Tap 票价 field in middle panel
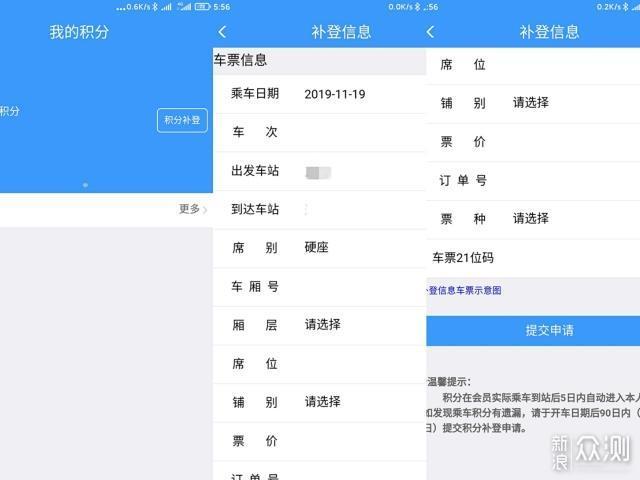Image resolution: width=640 pixels, height=480 pixels. coord(350,441)
